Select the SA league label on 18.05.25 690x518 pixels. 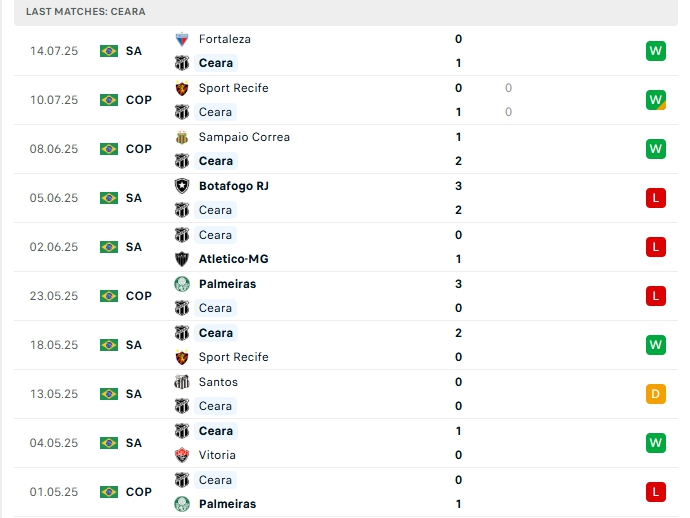coord(134,345)
